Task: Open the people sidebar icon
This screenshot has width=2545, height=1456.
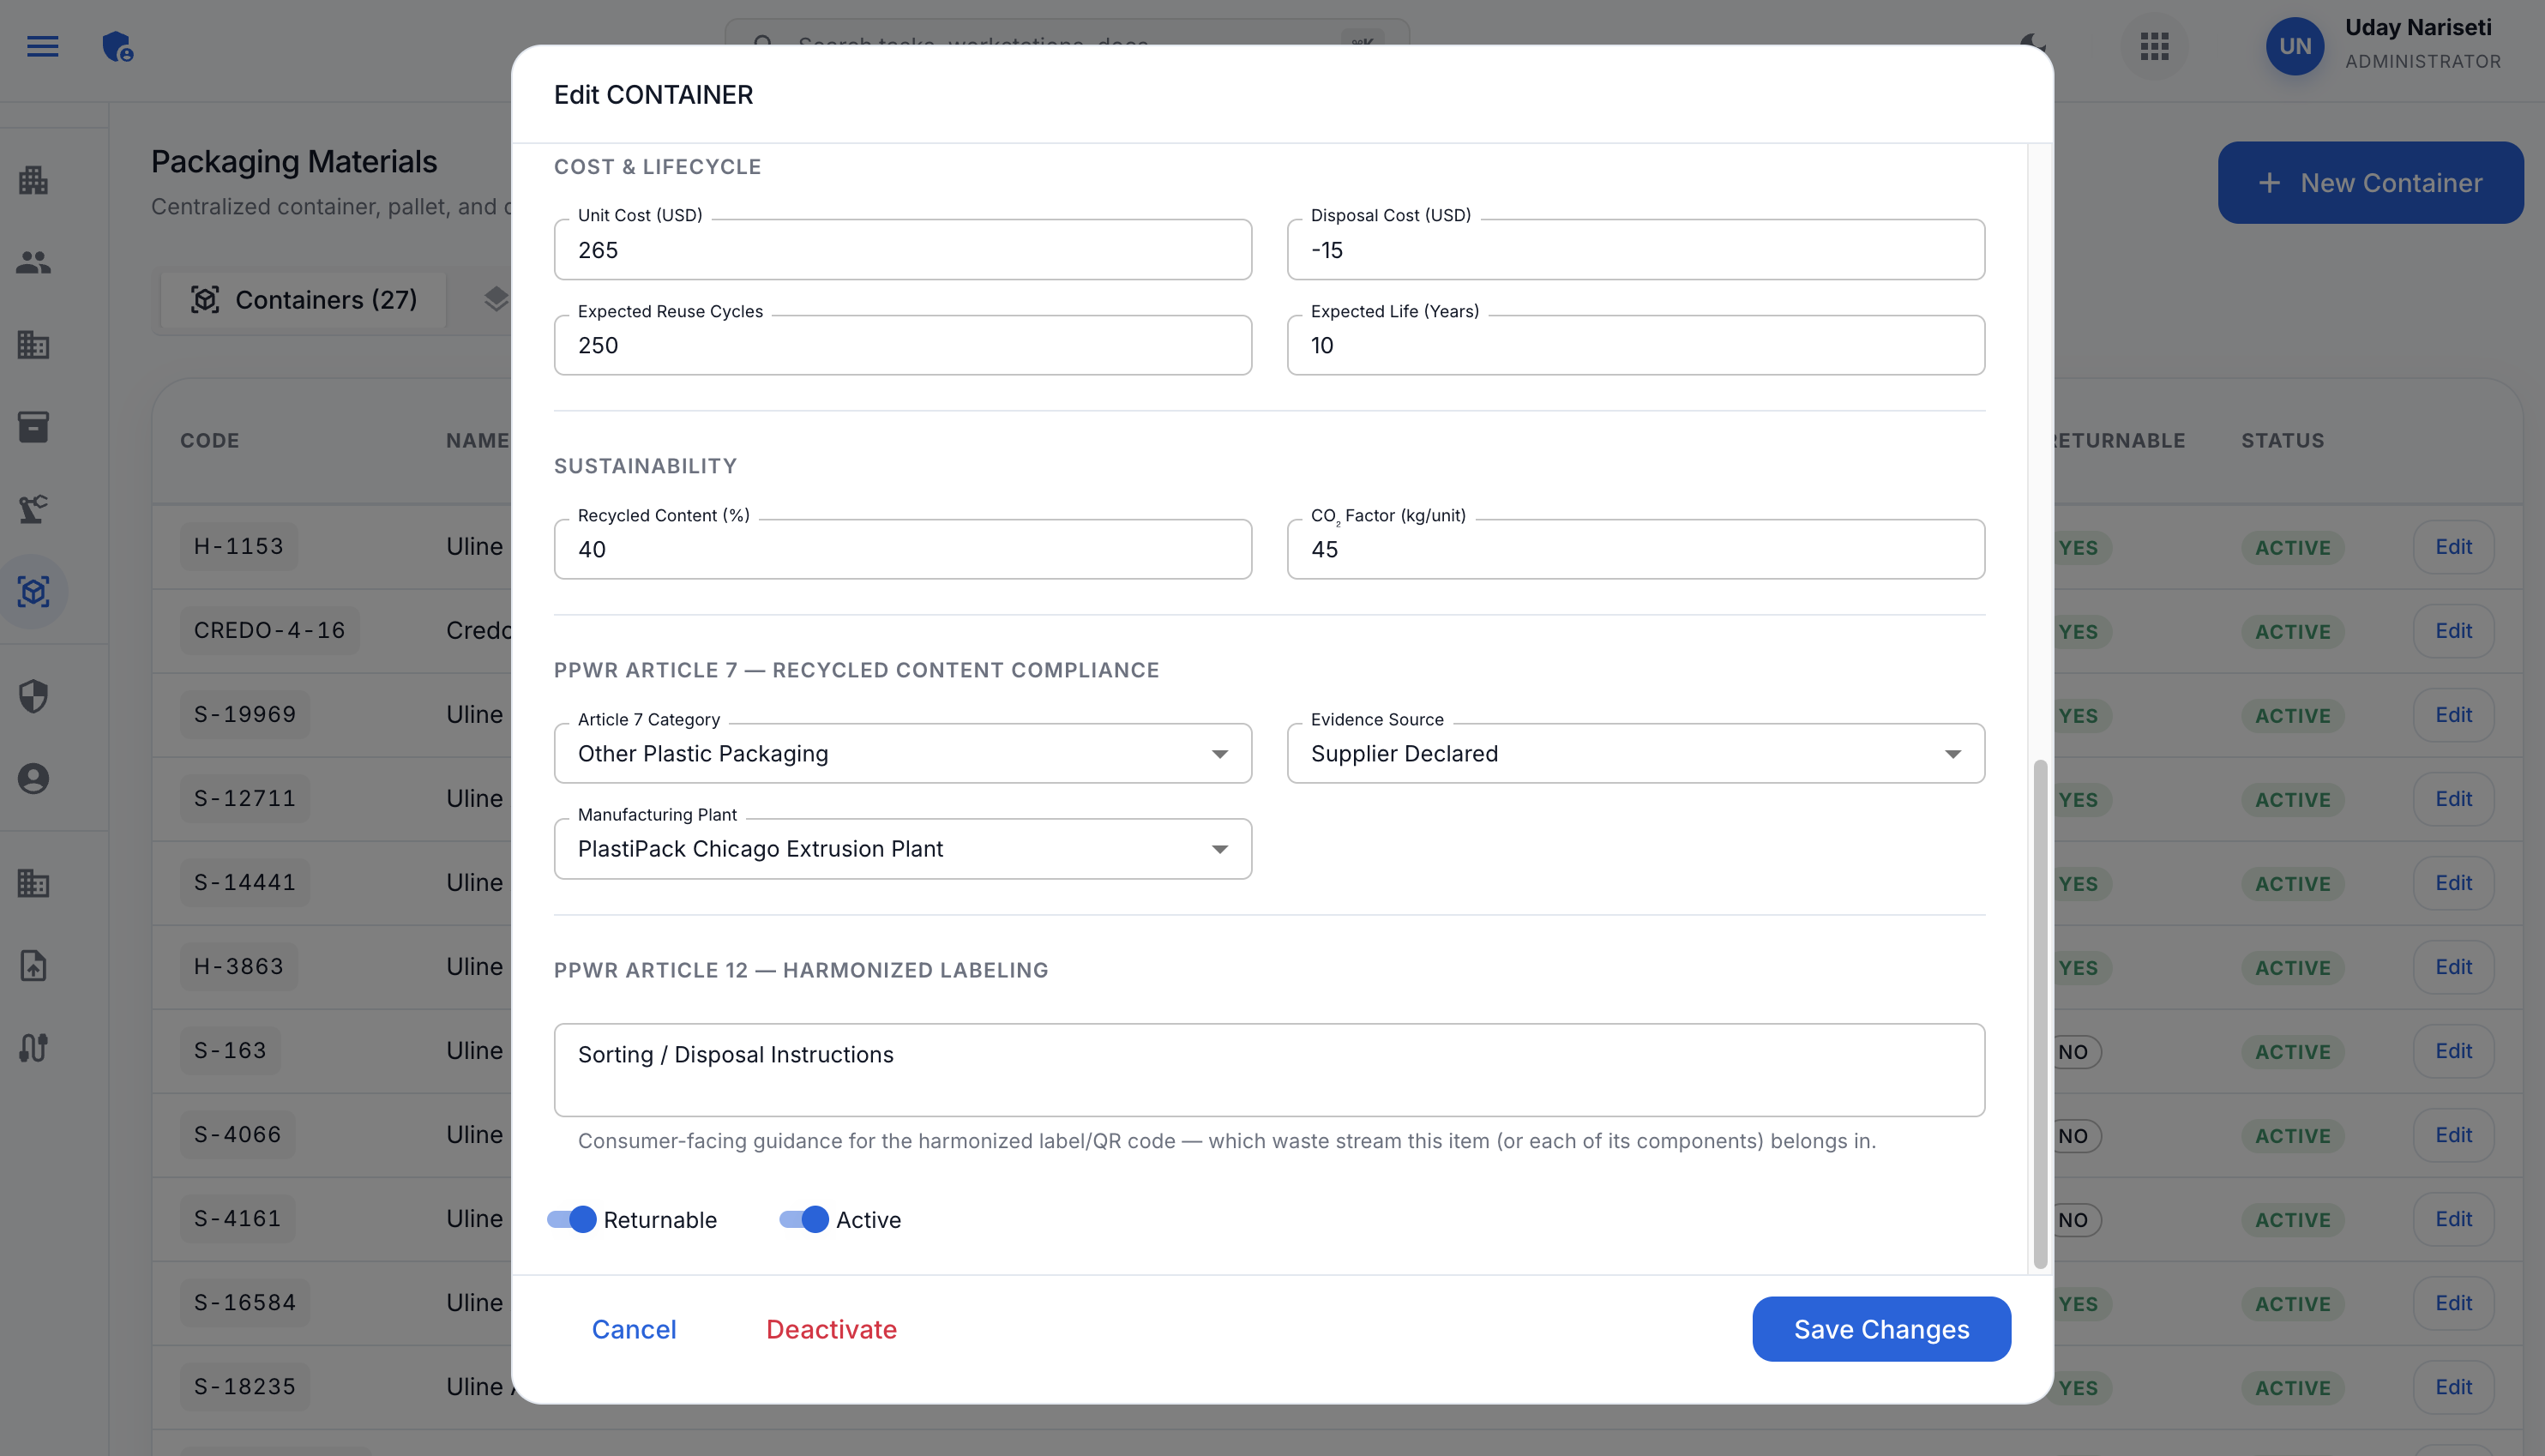Action: tap(33, 262)
